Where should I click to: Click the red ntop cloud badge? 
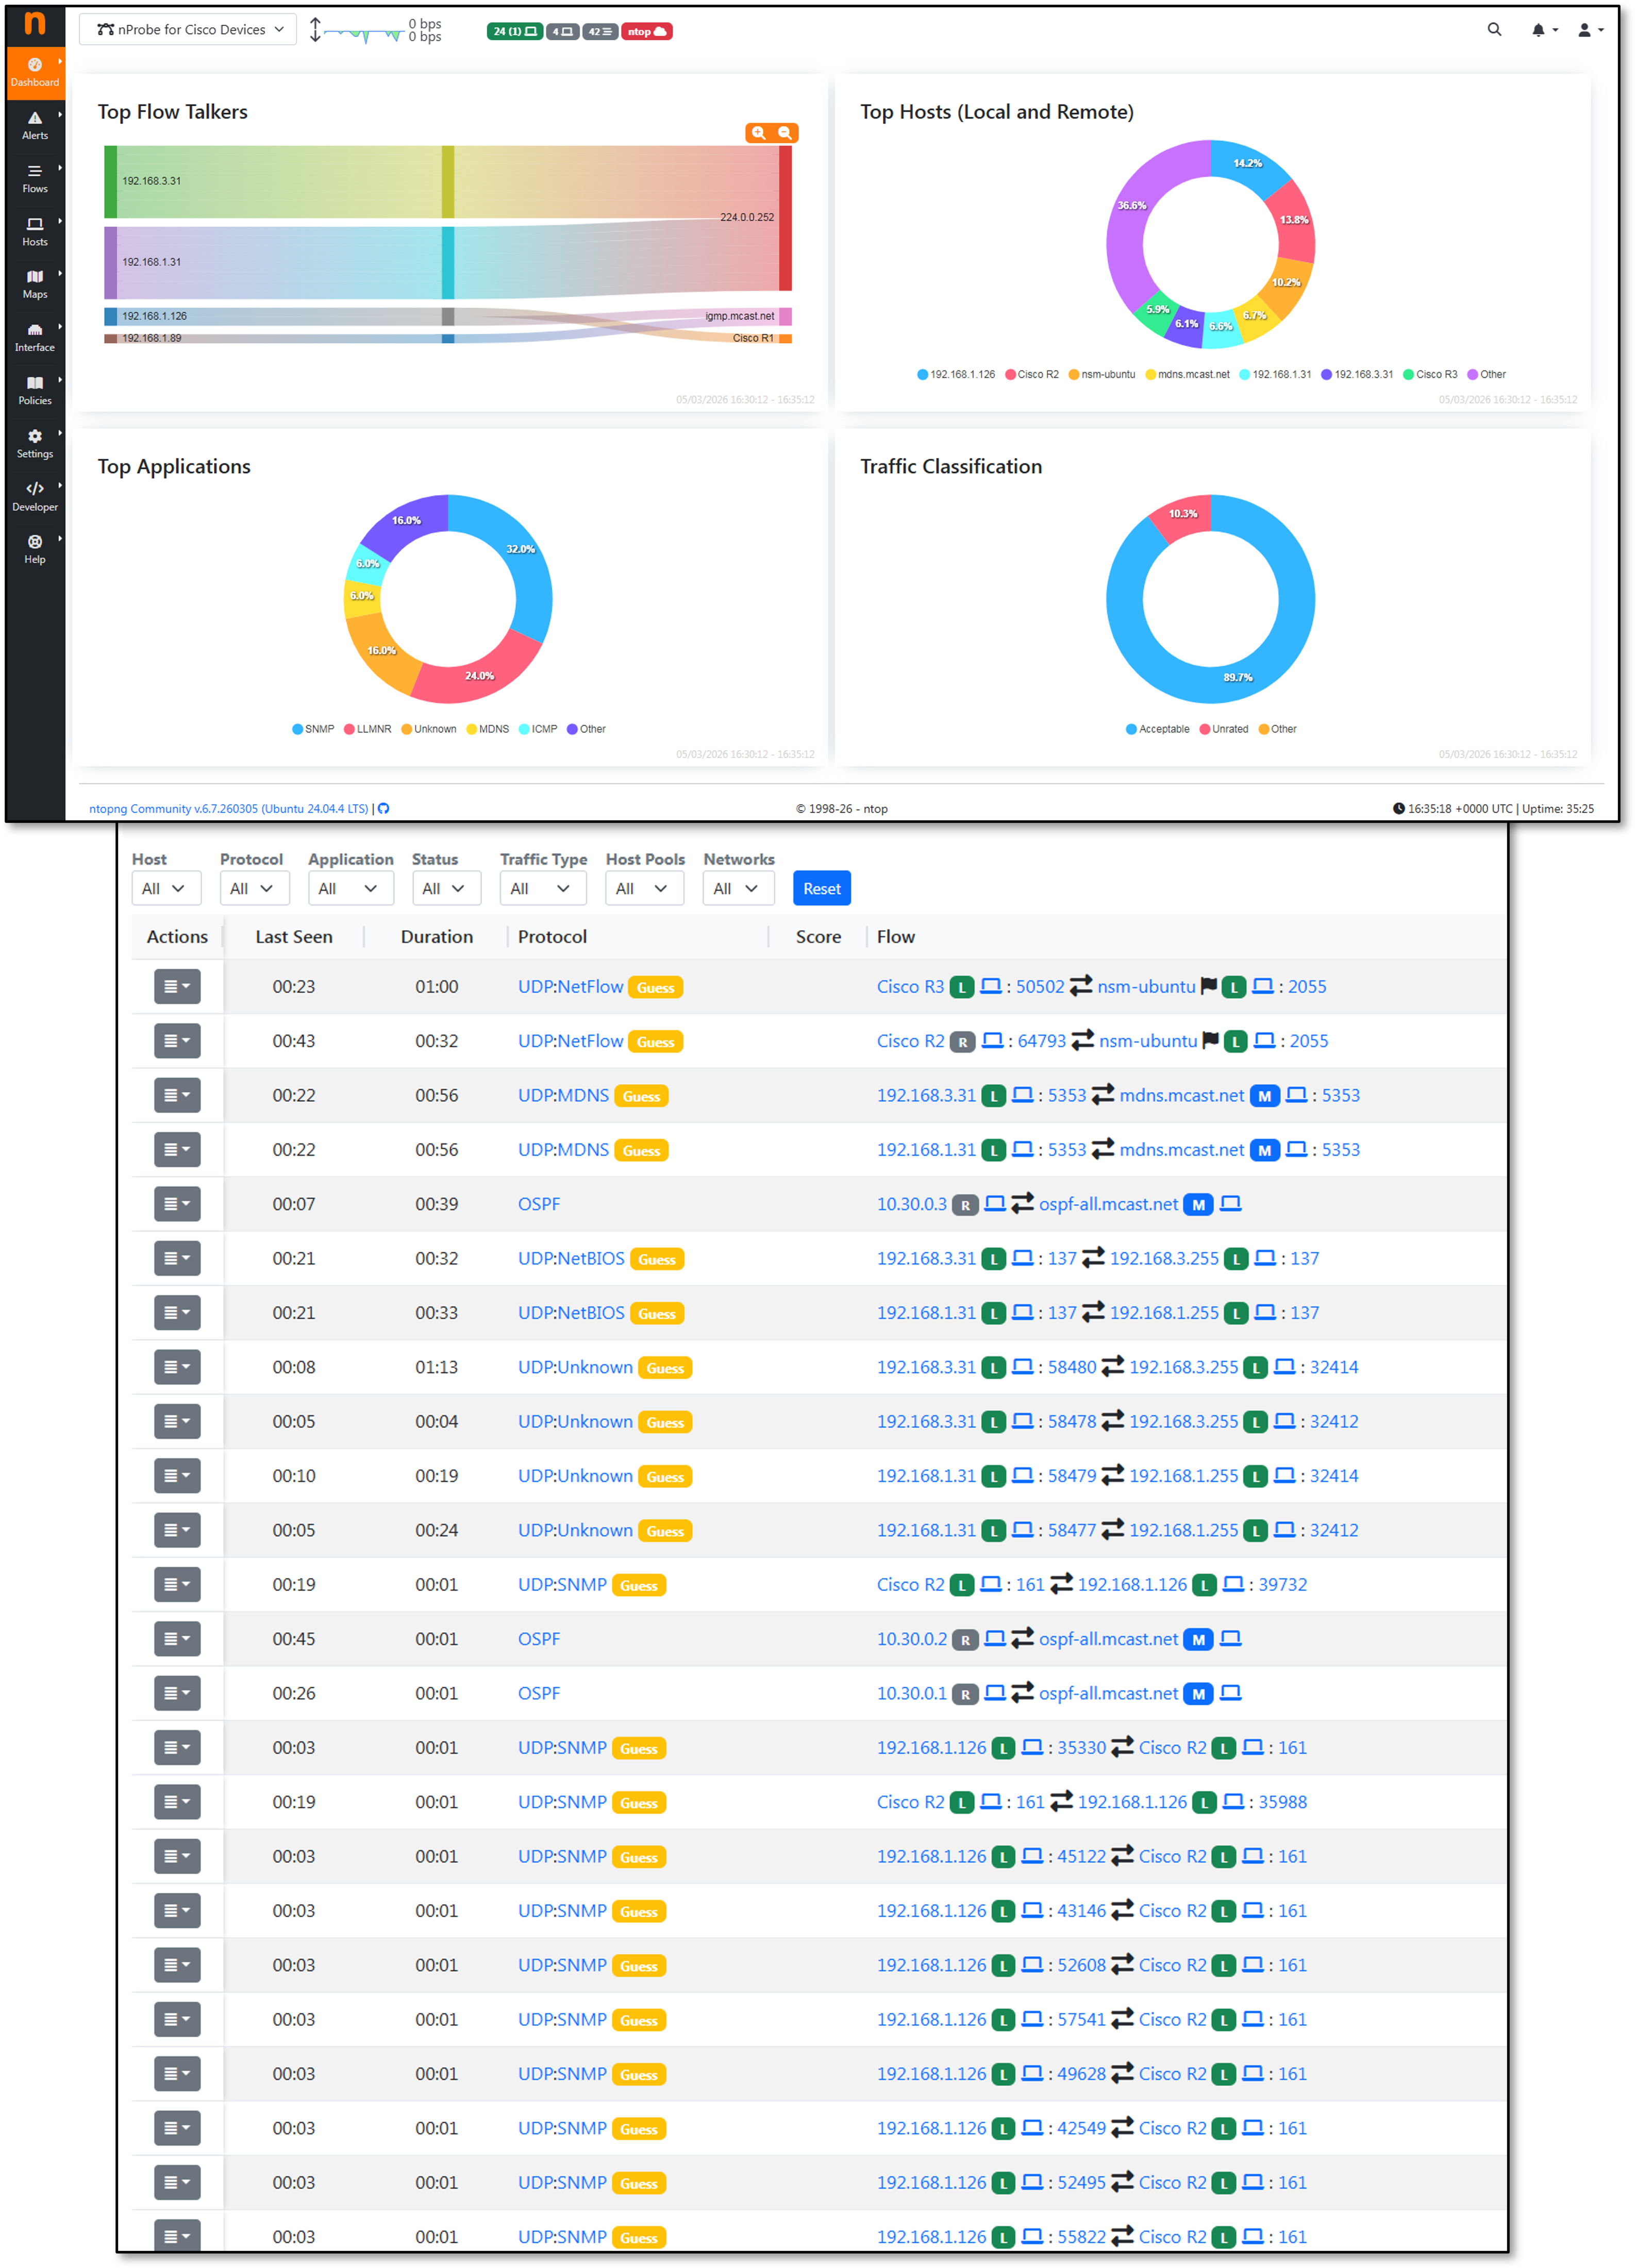pos(647,32)
